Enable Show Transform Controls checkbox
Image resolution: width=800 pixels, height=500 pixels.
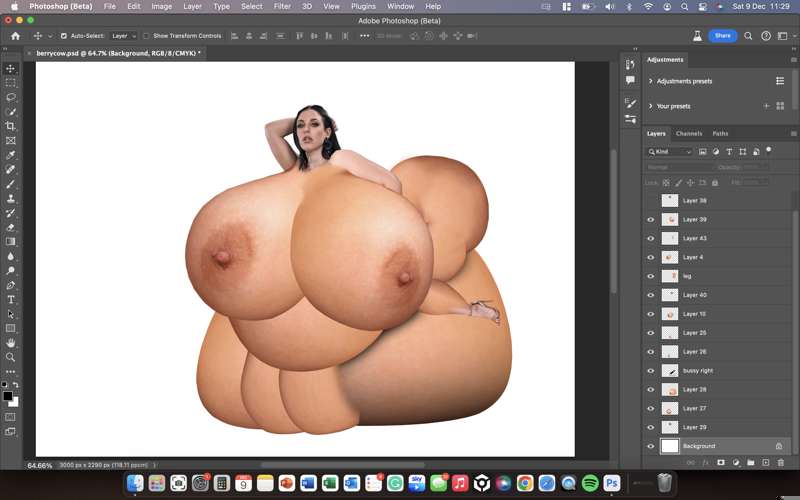pyautogui.click(x=146, y=36)
